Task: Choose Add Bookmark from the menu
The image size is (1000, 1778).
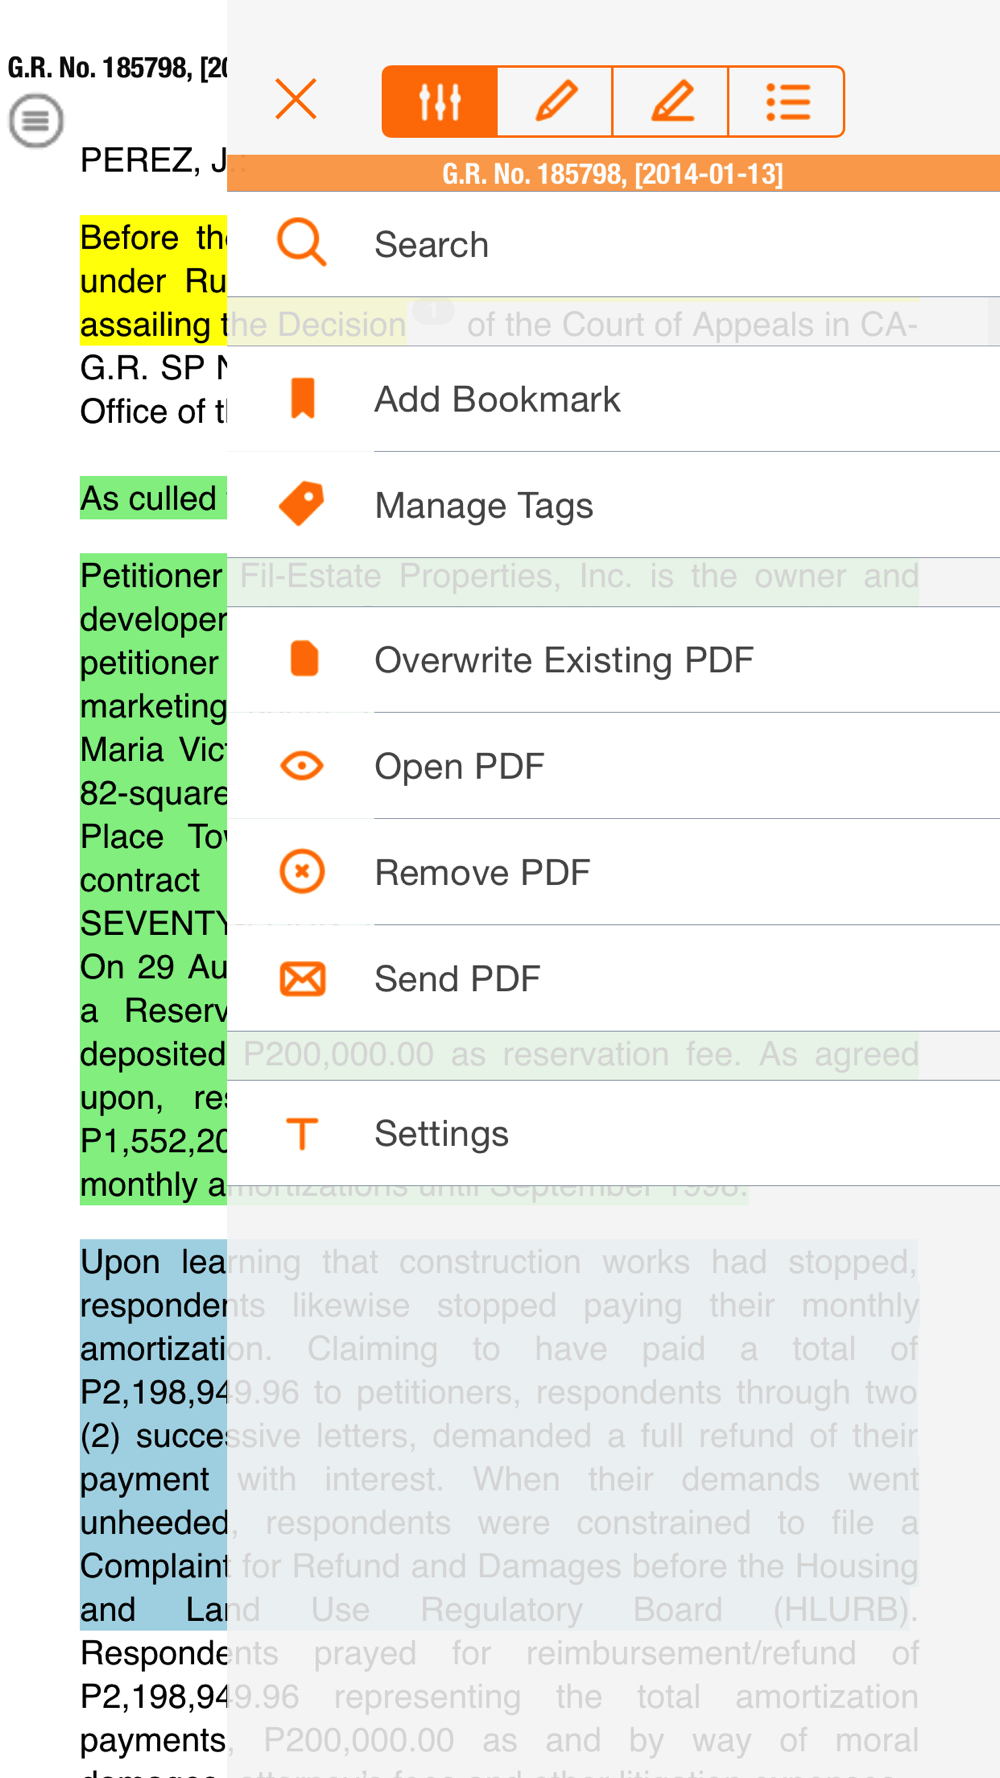Action: [497, 400]
